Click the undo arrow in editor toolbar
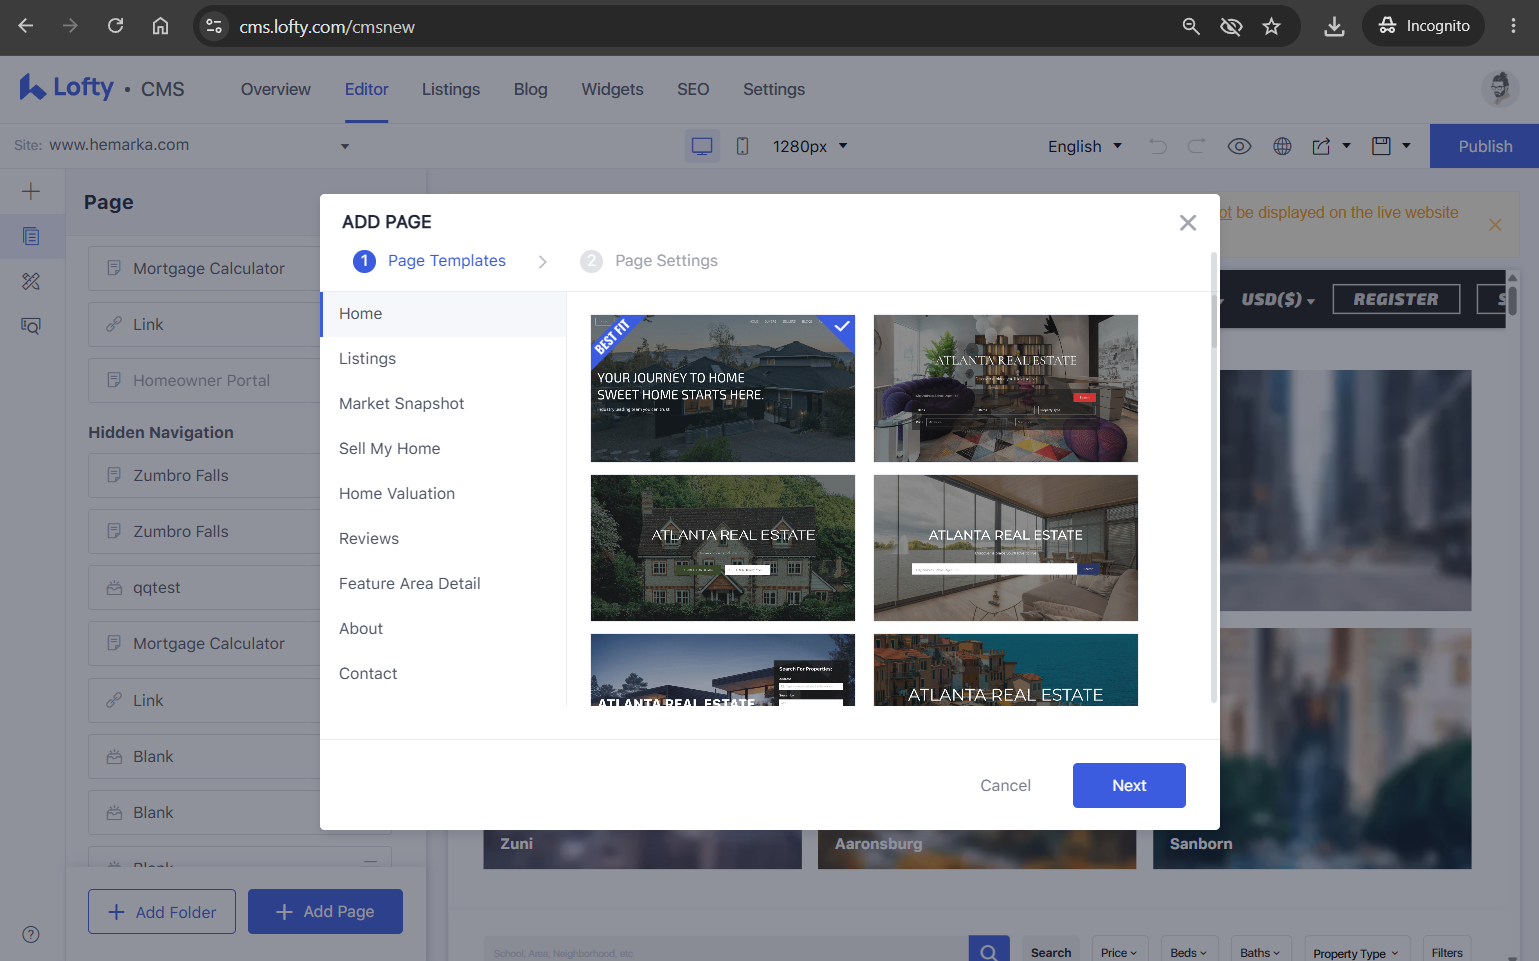 coord(1158,146)
